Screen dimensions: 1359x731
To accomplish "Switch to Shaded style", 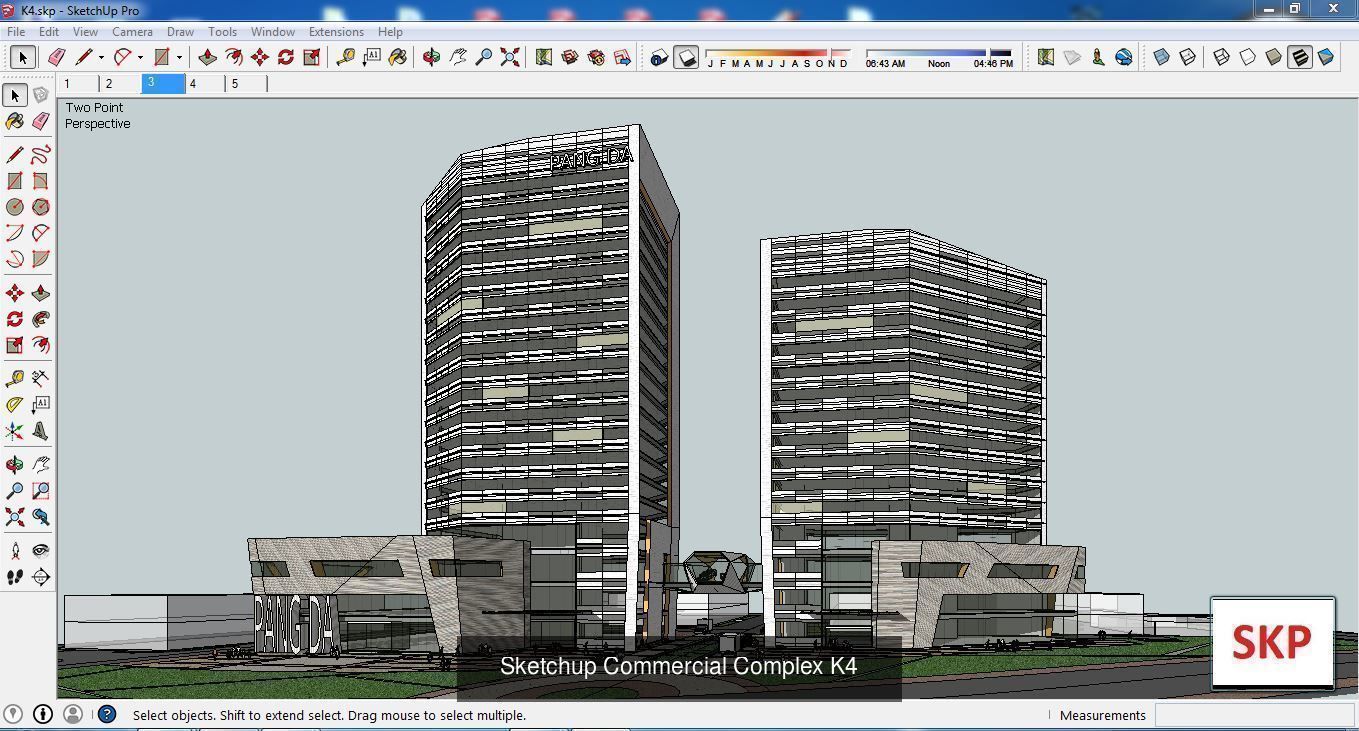I will (1274, 57).
